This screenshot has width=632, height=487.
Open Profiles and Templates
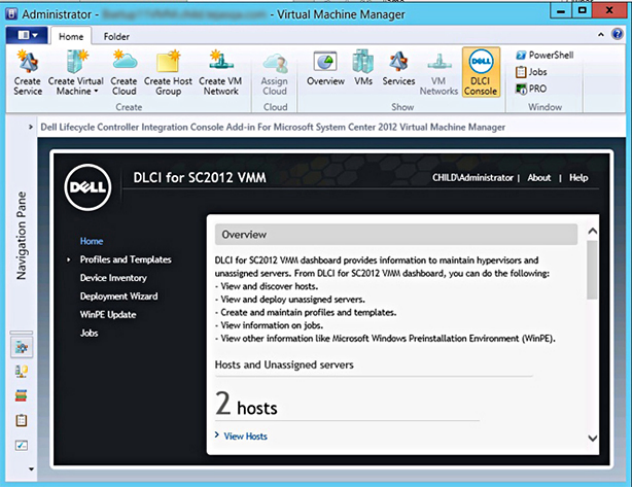125,260
